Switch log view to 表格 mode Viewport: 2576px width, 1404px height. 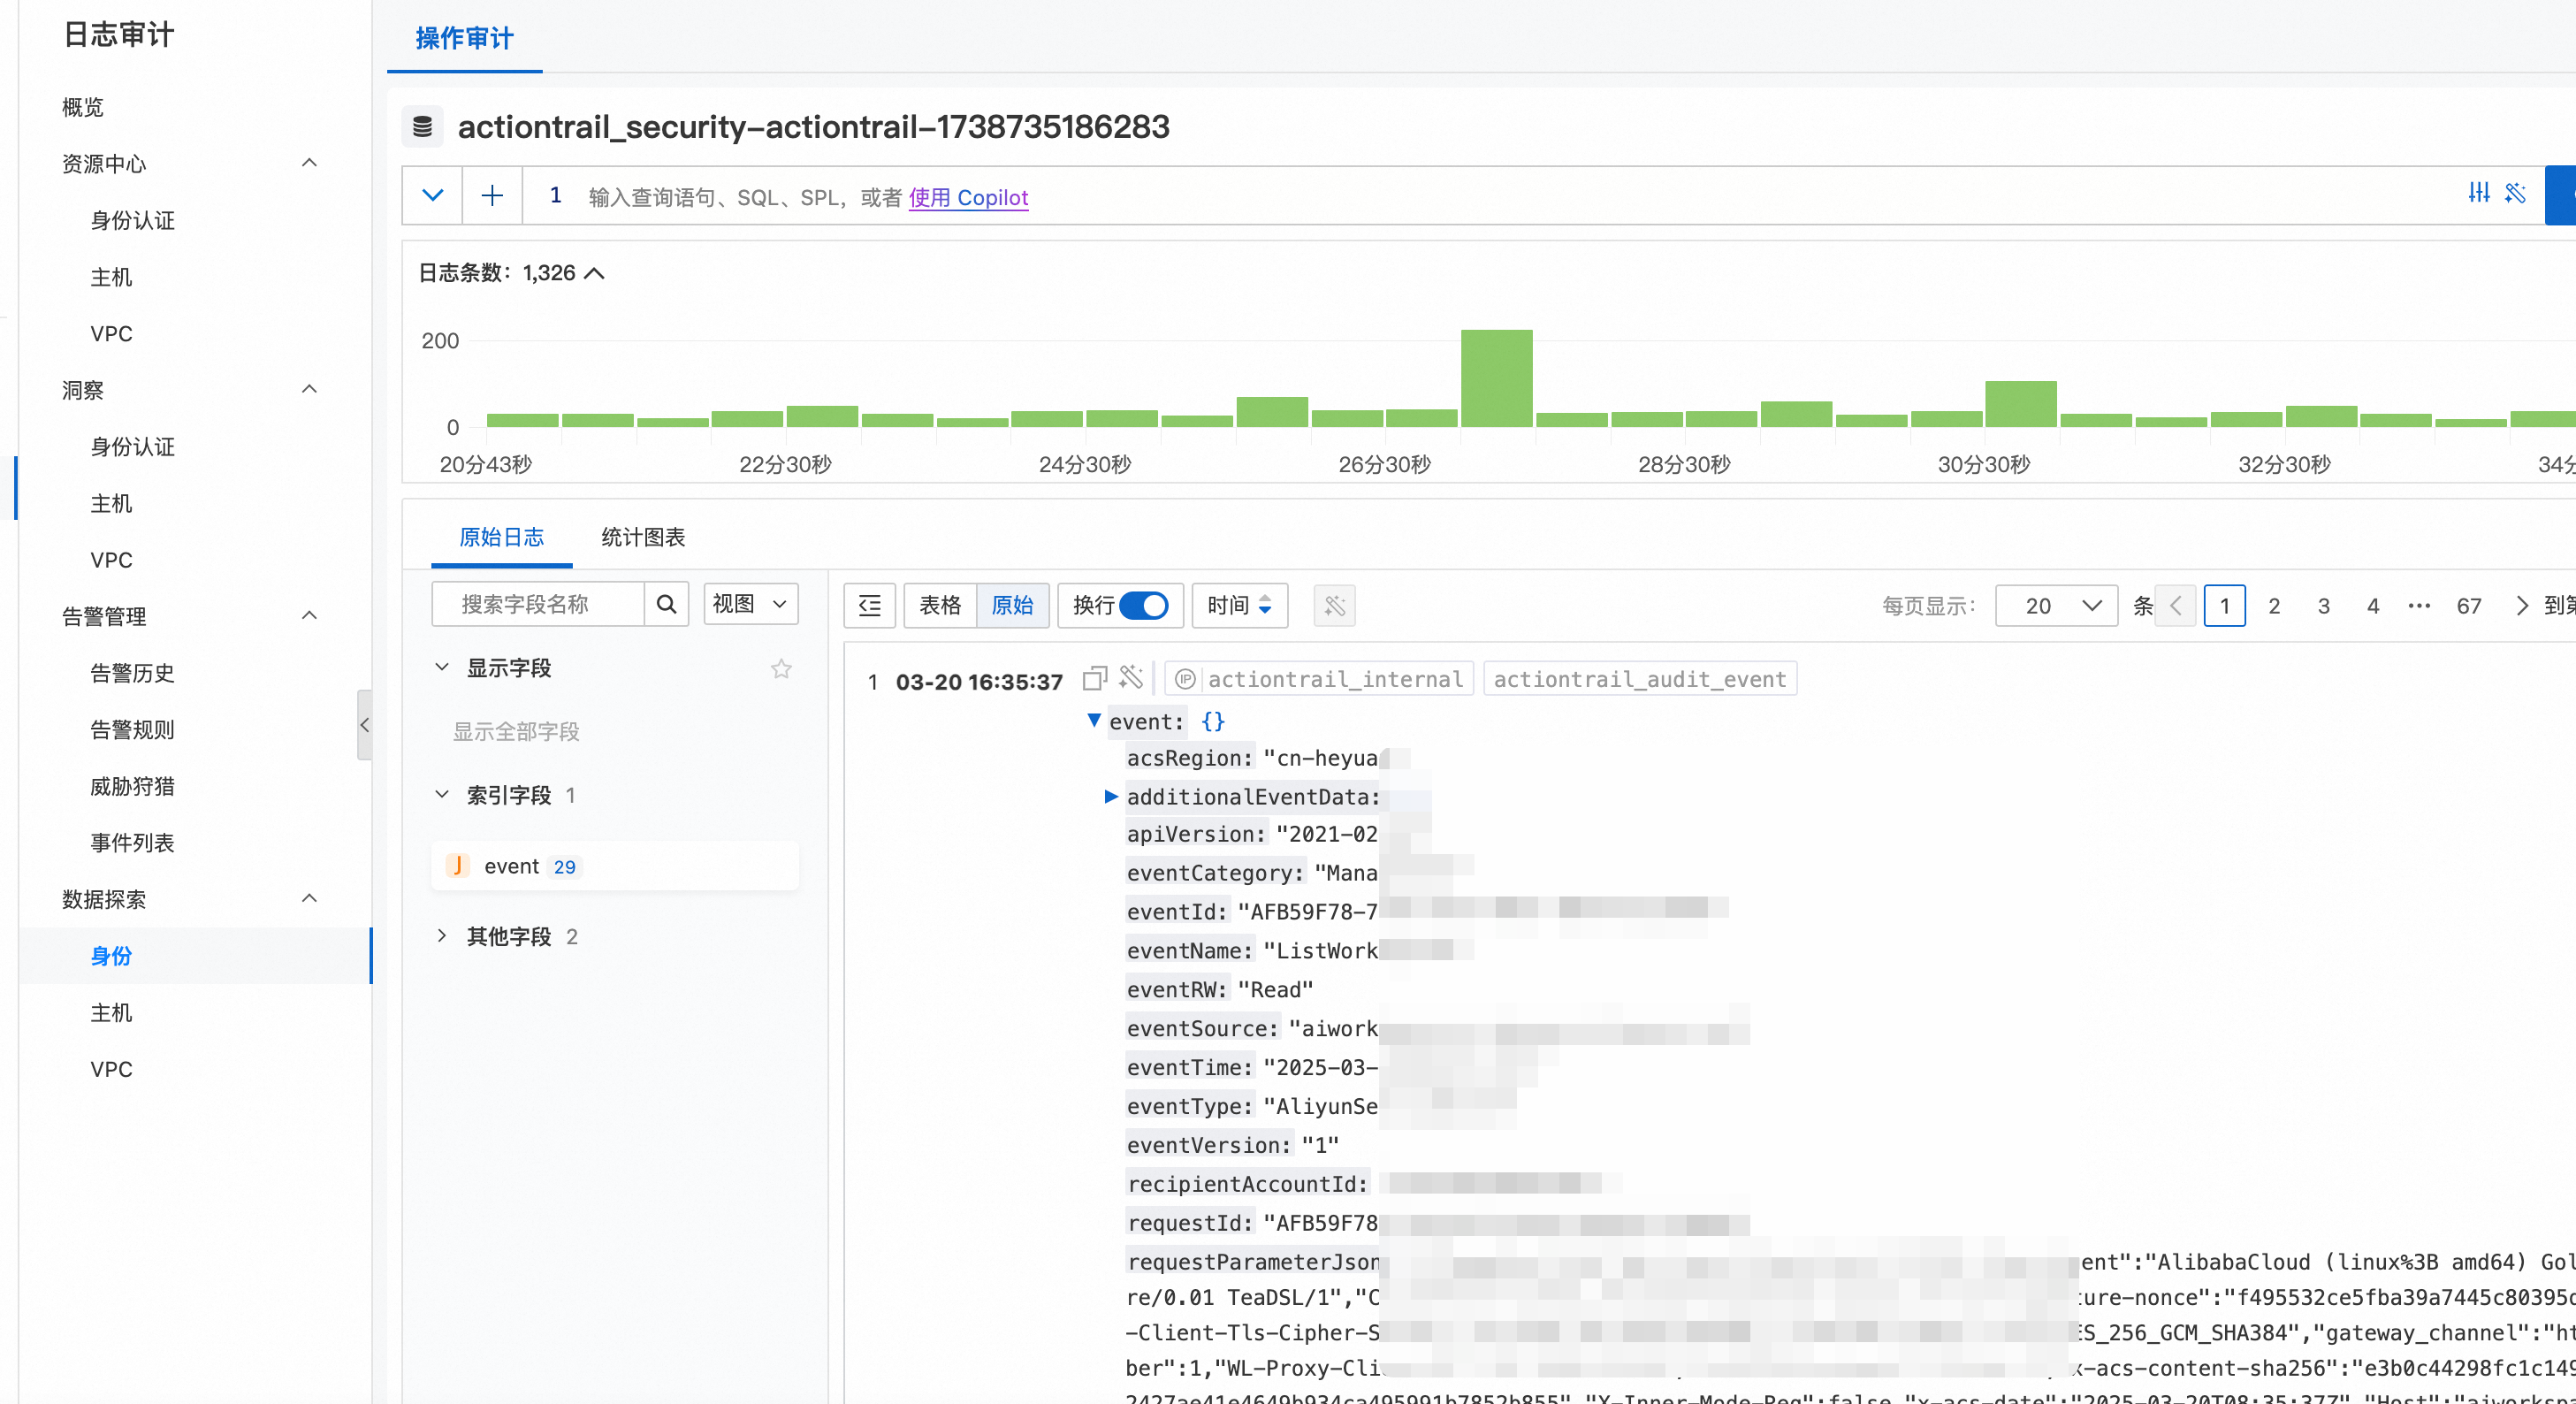click(x=940, y=605)
